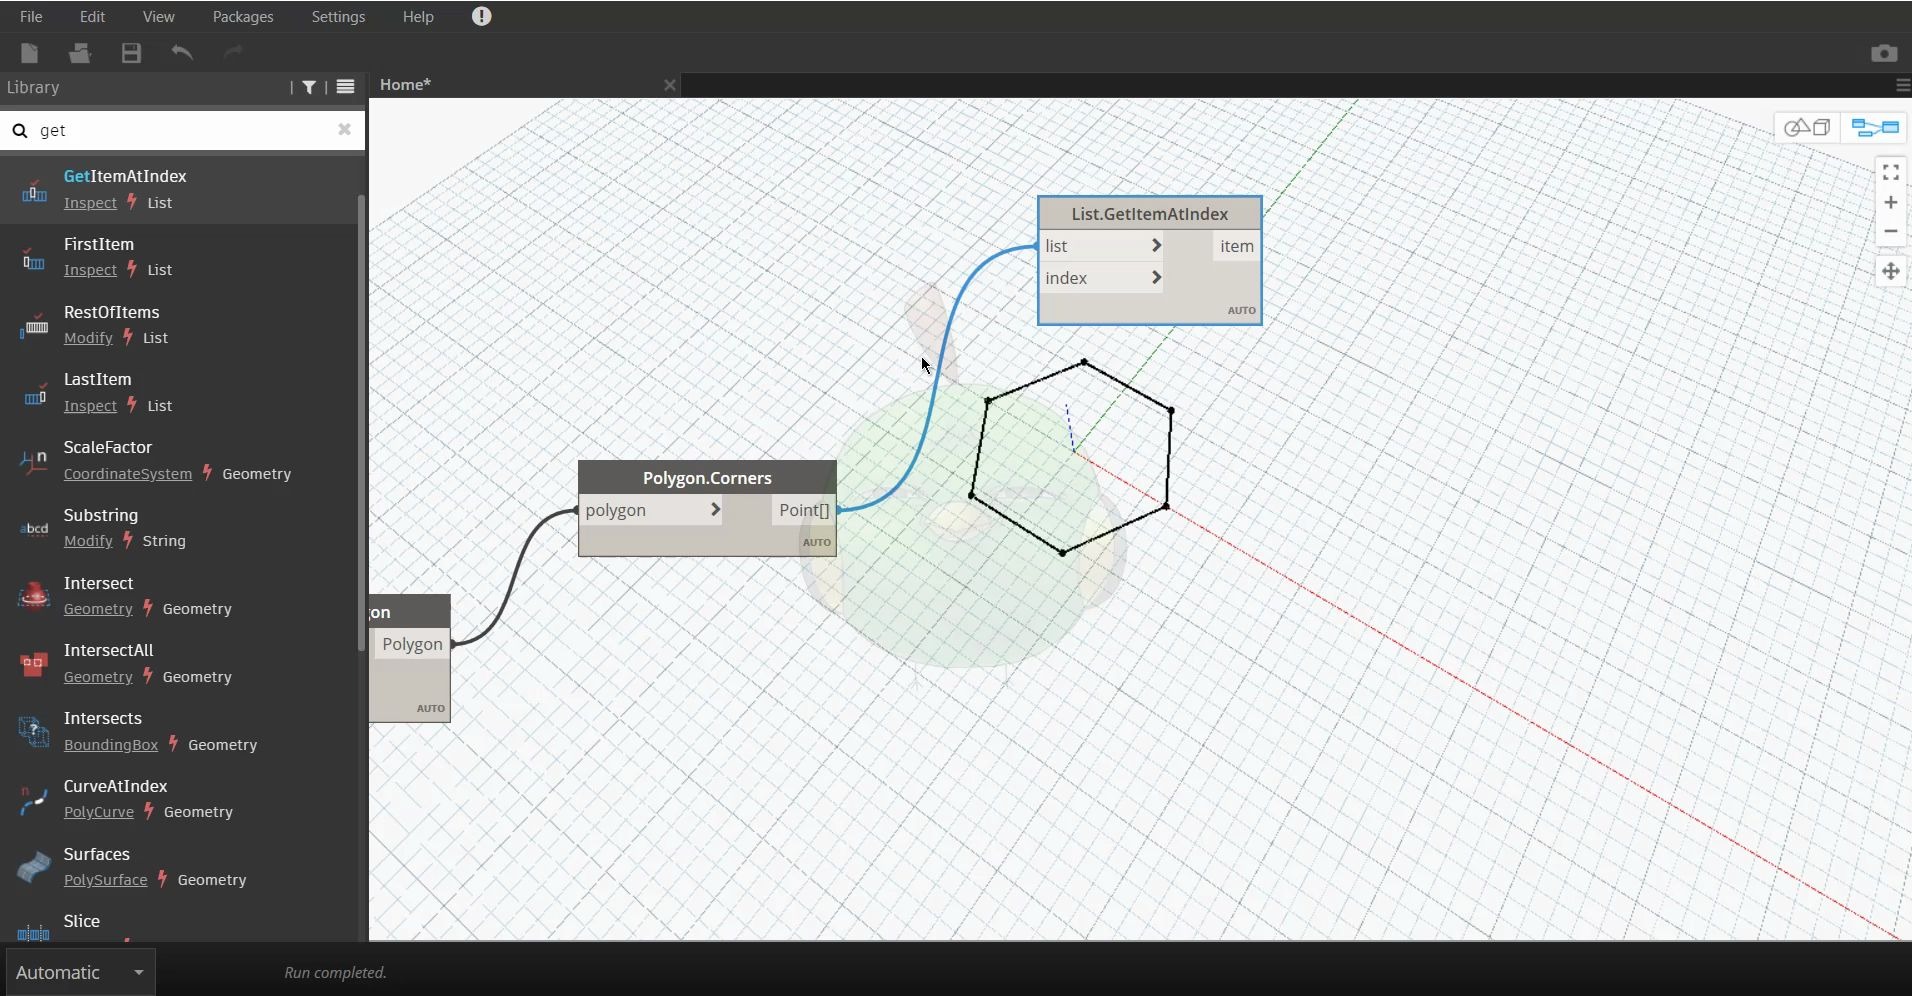Switch to background 3D preview navigation
Viewport: 1912px width, 996px height.
tap(1808, 128)
